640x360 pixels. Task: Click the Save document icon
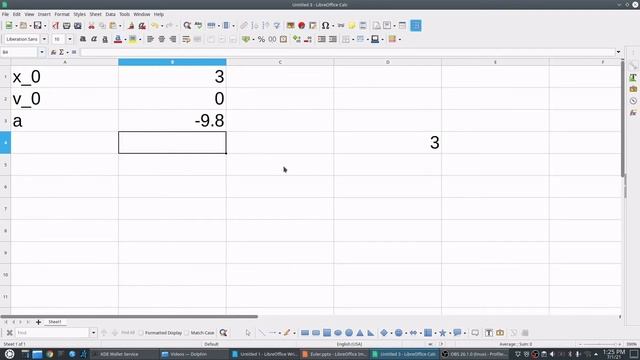pyautogui.click(x=38, y=26)
